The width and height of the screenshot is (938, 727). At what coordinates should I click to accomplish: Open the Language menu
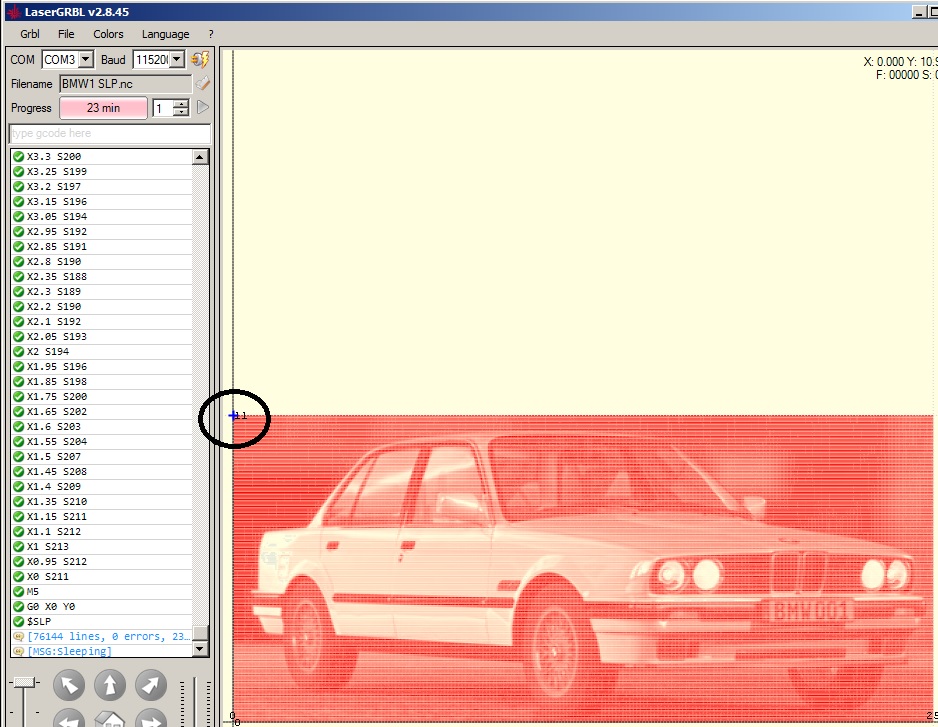tap(165, 34)
